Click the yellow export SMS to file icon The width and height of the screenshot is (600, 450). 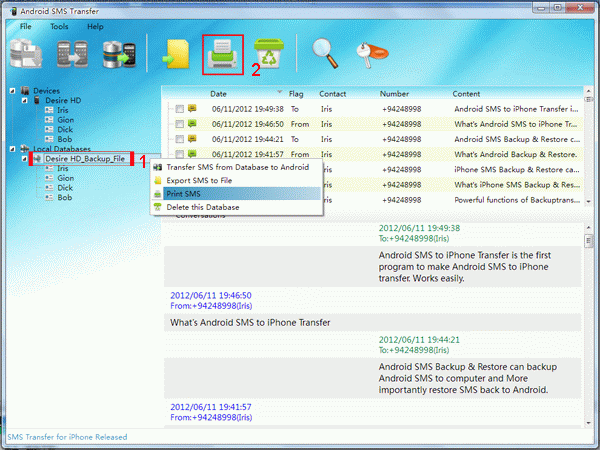click(x=176, y=54)
